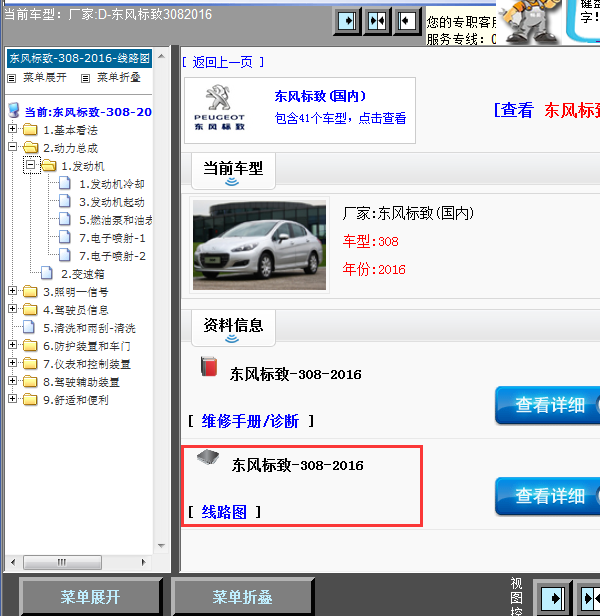Click open folder icon of 1.发动机
Image resolution: width=600 pixels, height=616 pixels.
[49, 165]
